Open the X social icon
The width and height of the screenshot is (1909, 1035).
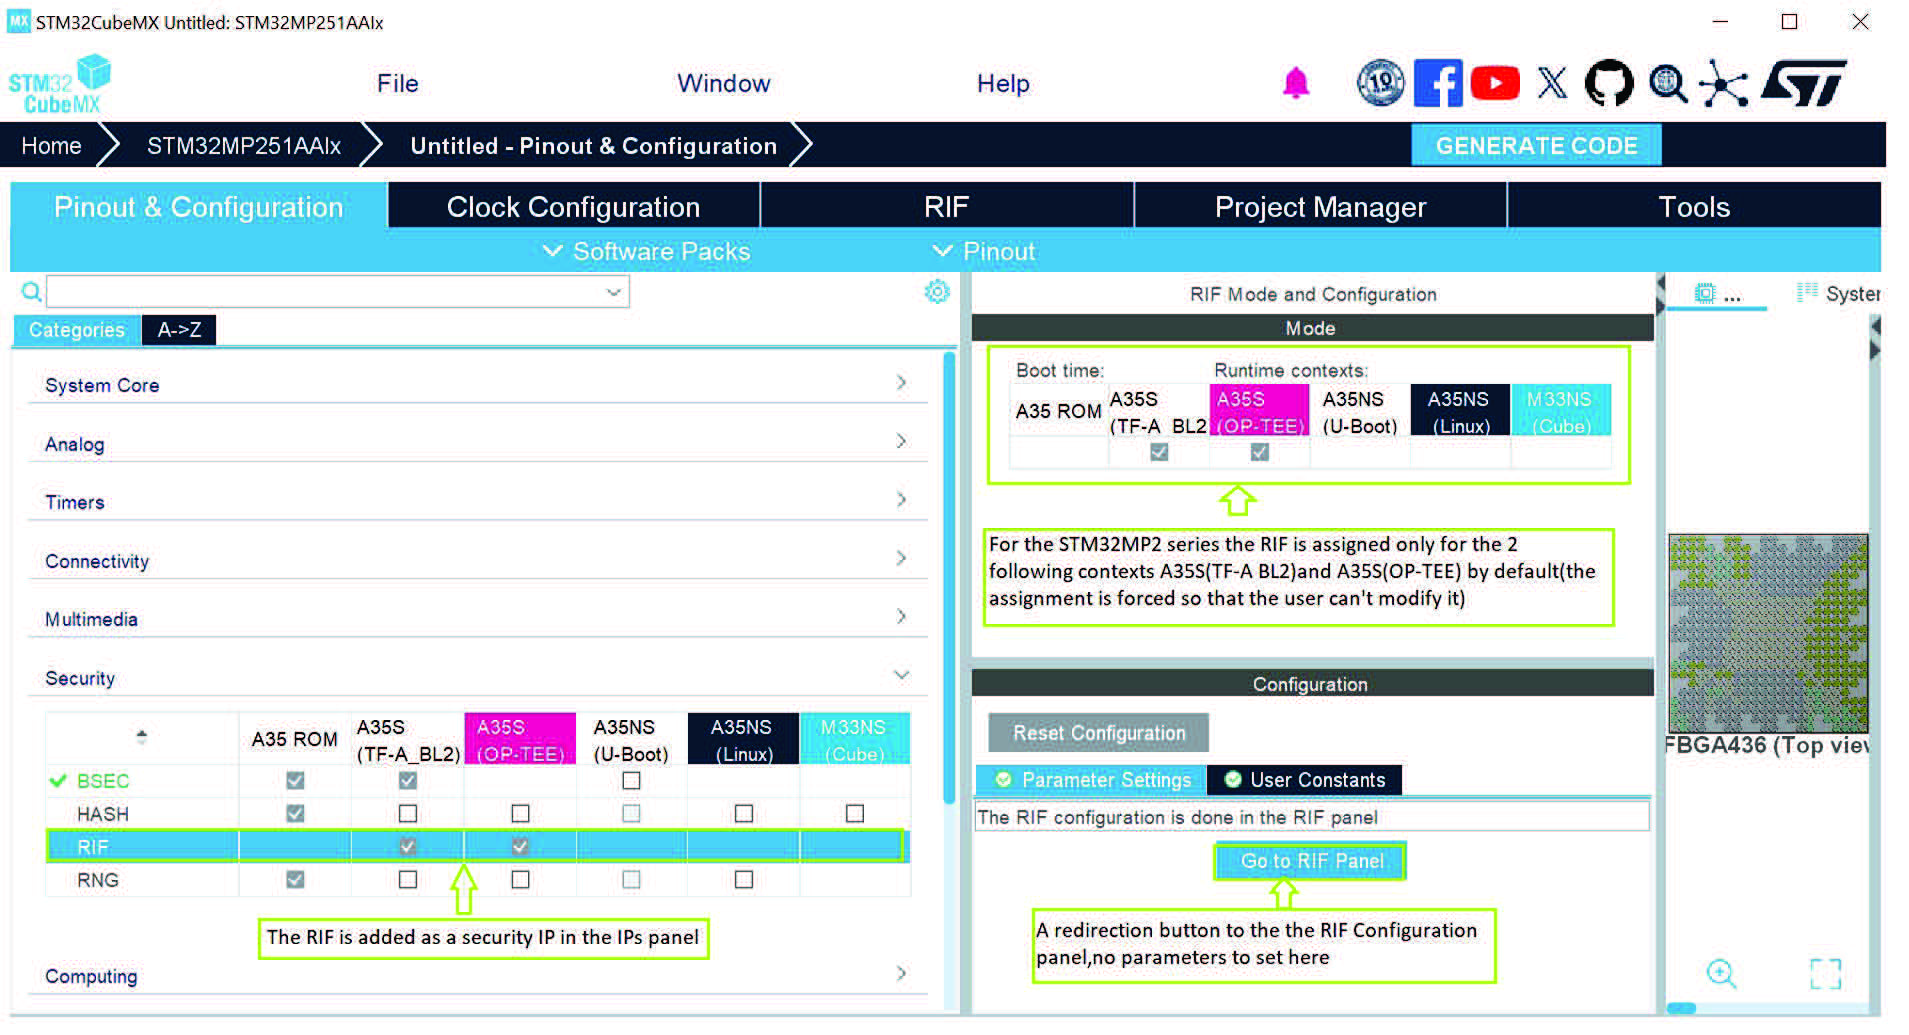[x=1552, y=83]
